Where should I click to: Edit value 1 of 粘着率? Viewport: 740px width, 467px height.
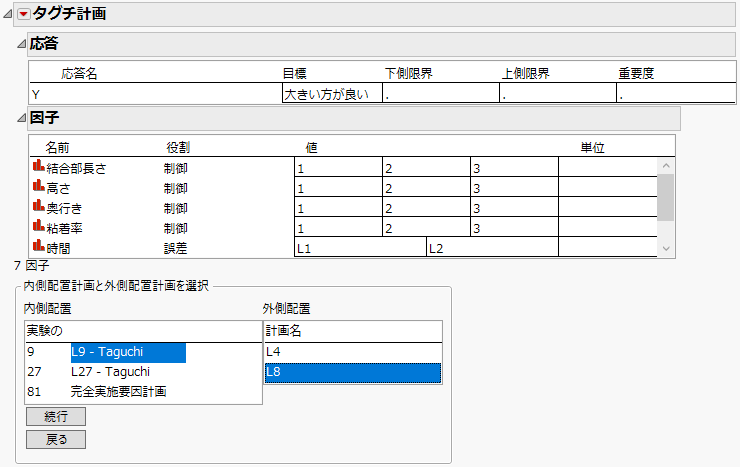(338, 227)
